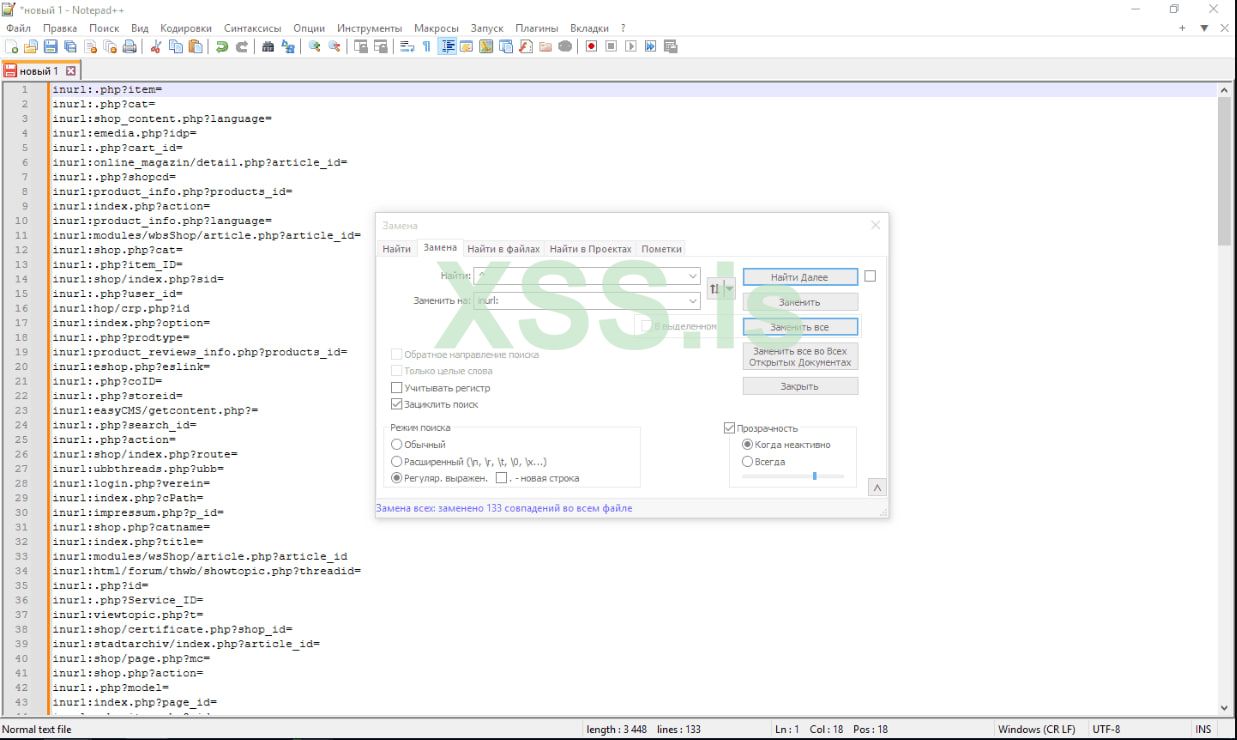Image resolution: width=1237 pixels, height=740 pixels.
Task: Run macro multiple times icon
Action: (651, 46)
